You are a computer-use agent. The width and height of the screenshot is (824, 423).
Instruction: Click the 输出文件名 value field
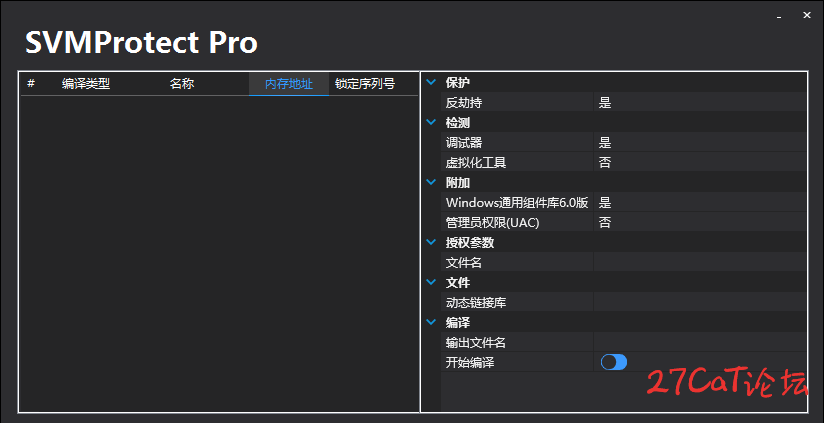700,343
